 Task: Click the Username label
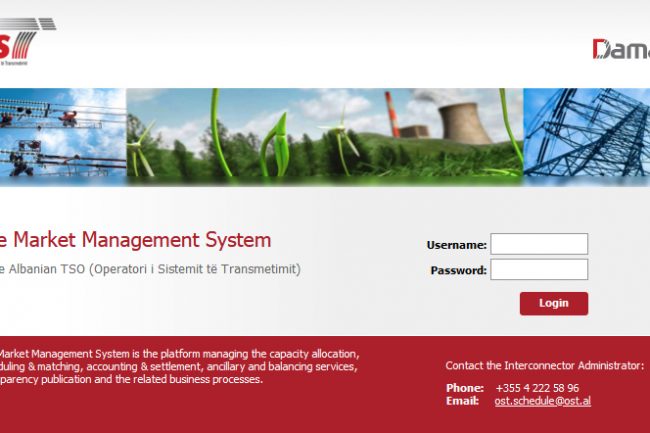[x=456, y=245]
